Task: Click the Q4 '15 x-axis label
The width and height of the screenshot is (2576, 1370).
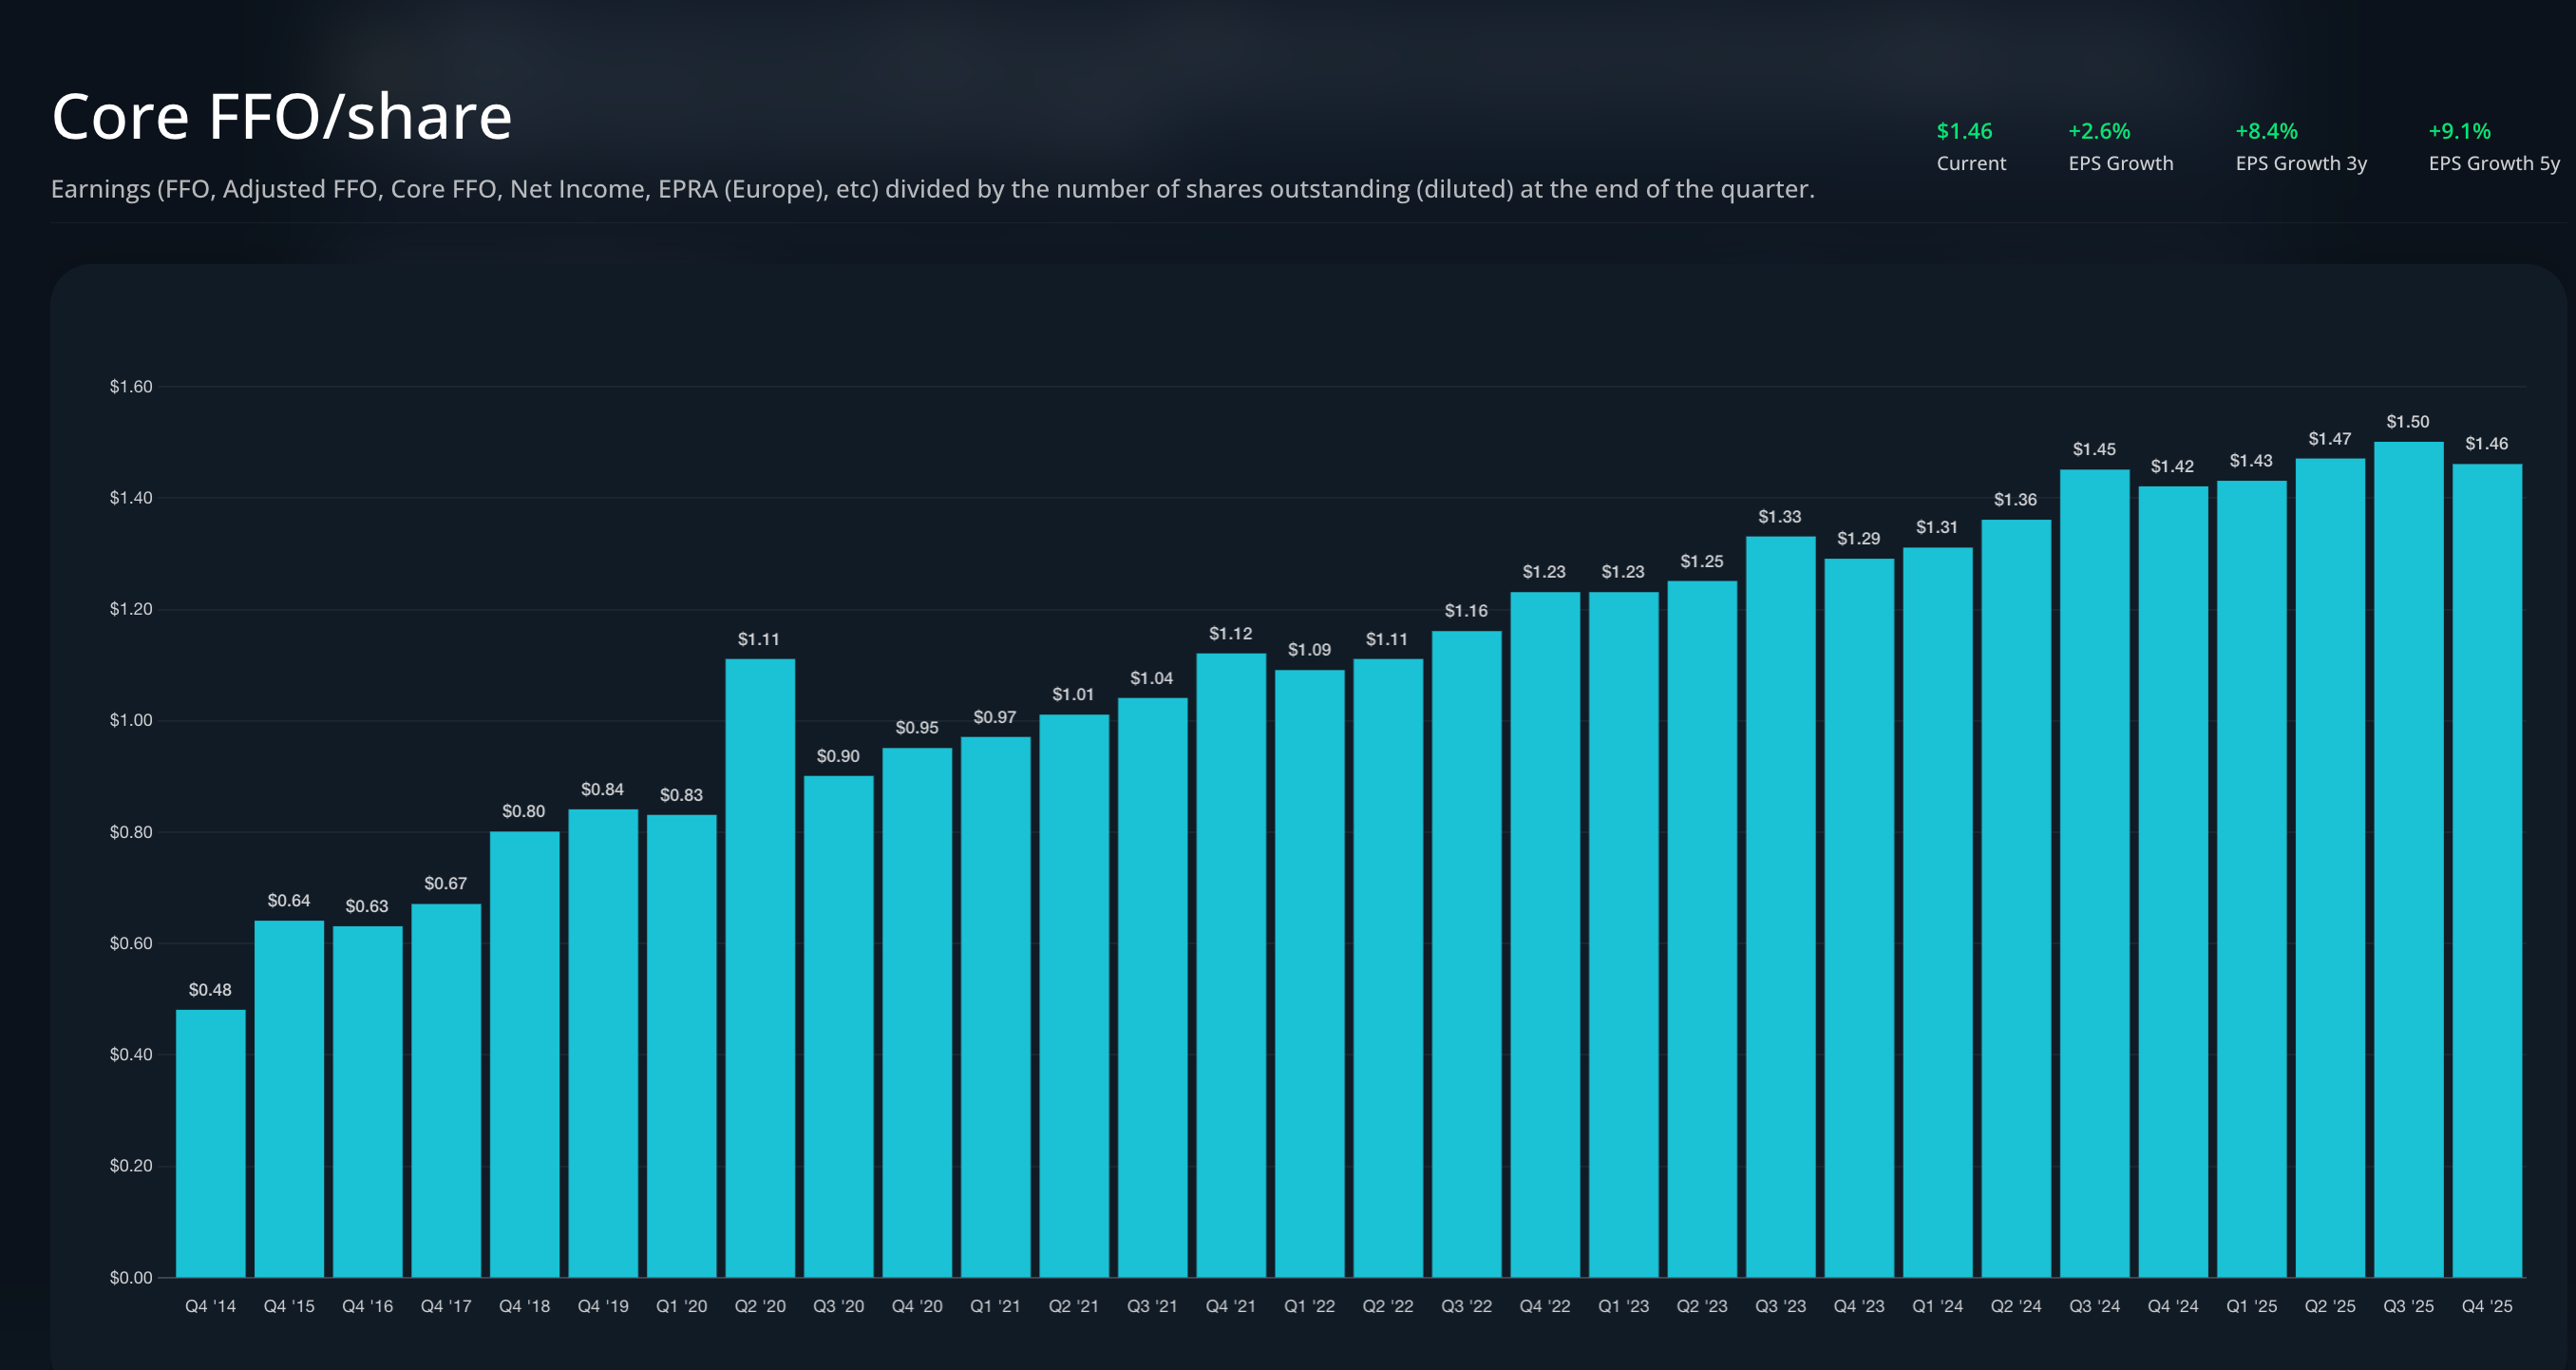Action: click(x=289, y=1306)
